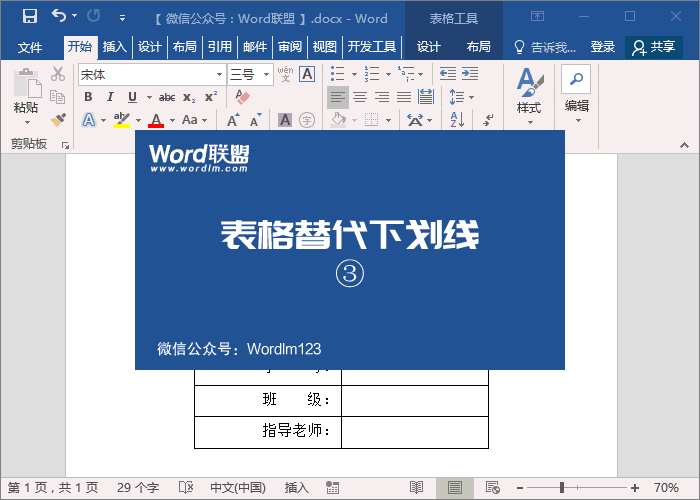
Task: Toggle Character Shading A button
Action: [x=285, y=120]
